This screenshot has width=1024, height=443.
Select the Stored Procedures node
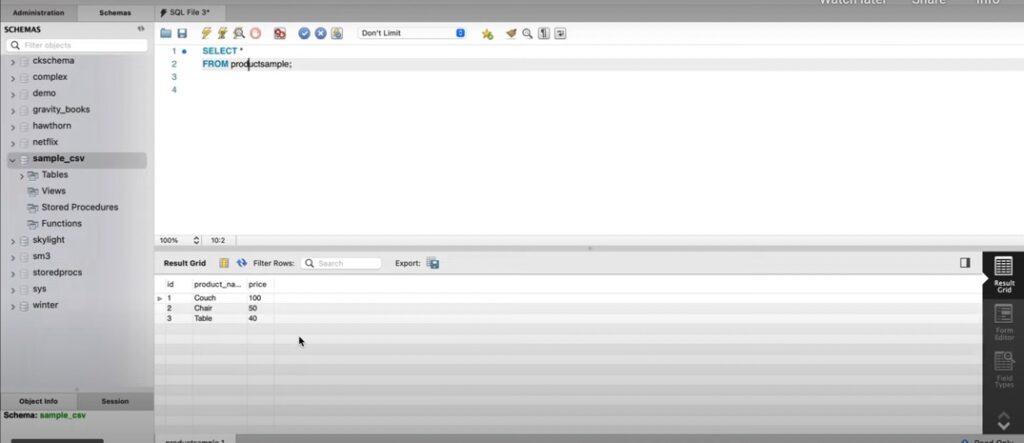(x=80, y=207)
